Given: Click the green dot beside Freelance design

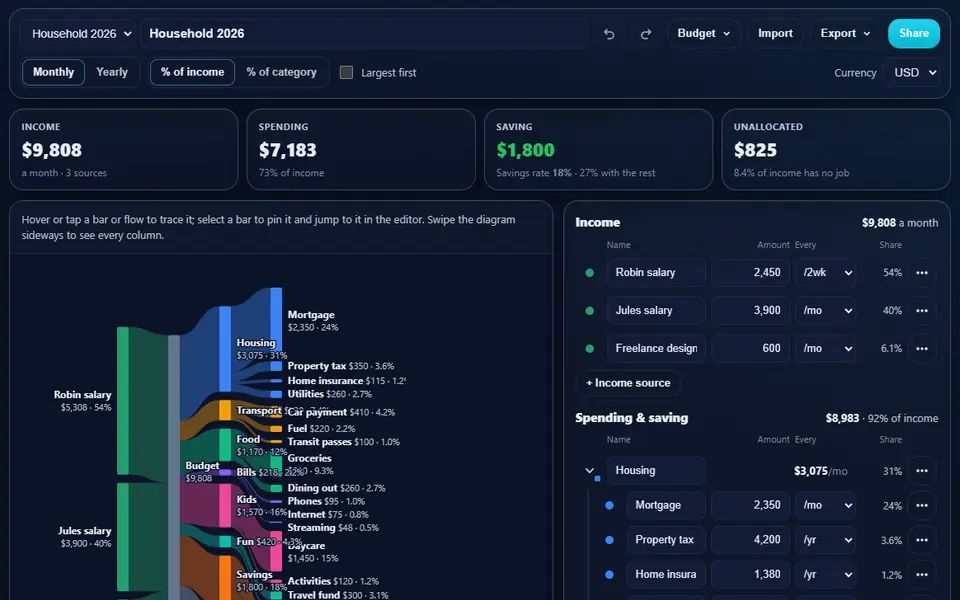Looking at the screenshot, I should pyautogui.click(x=590, y=349).
